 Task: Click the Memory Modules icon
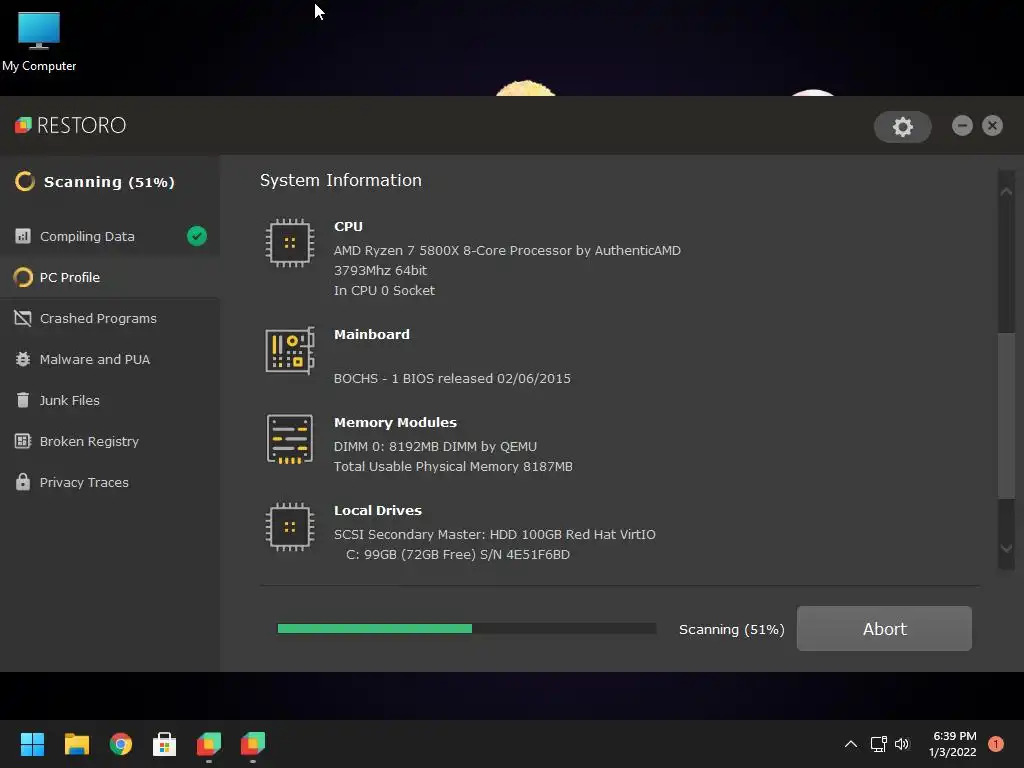(290, 439)
